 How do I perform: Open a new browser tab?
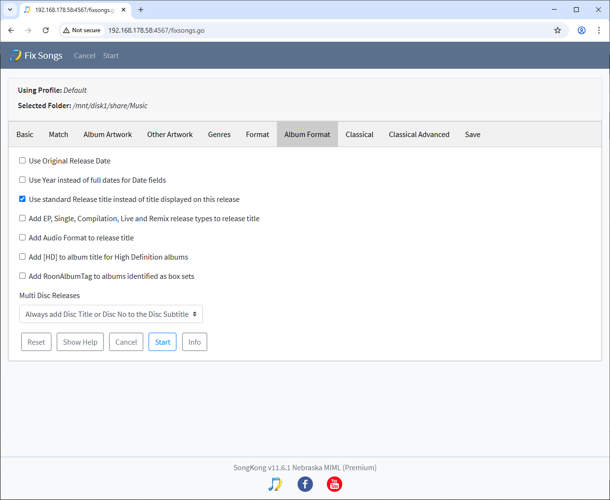click(141, 10)
